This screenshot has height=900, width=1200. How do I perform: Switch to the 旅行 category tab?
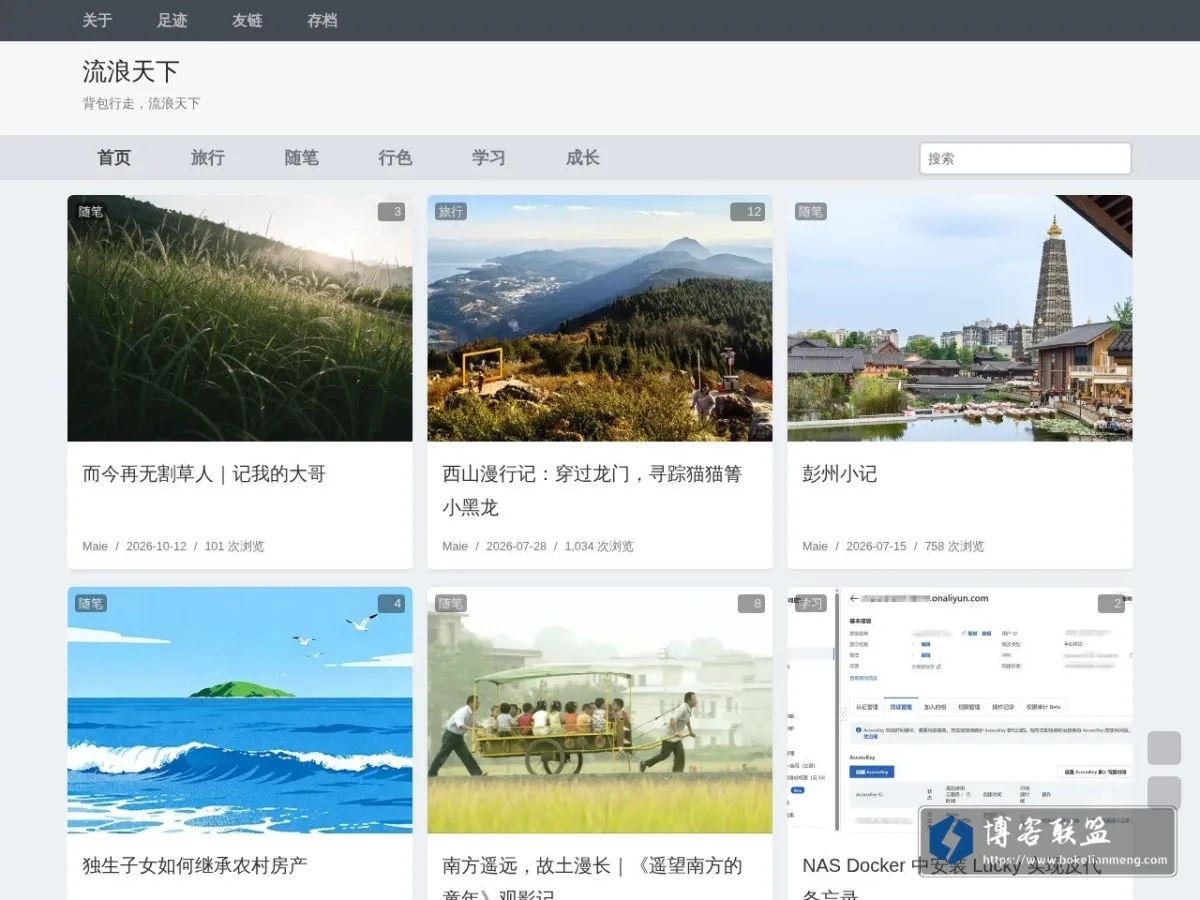(208, 158)
